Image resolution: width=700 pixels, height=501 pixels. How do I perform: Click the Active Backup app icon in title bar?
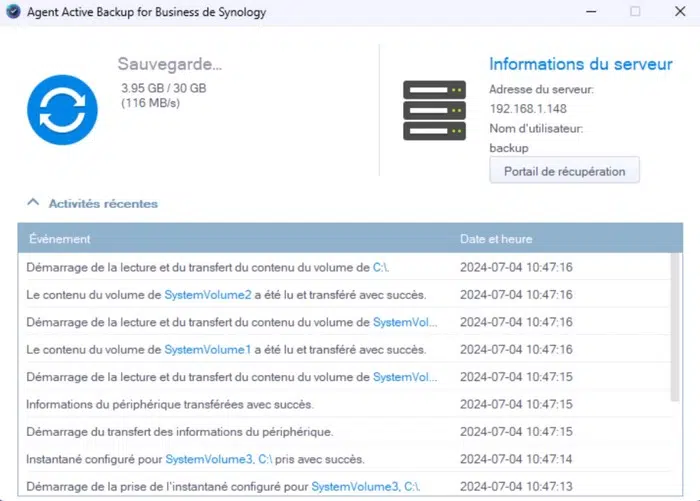coord(13,12)
